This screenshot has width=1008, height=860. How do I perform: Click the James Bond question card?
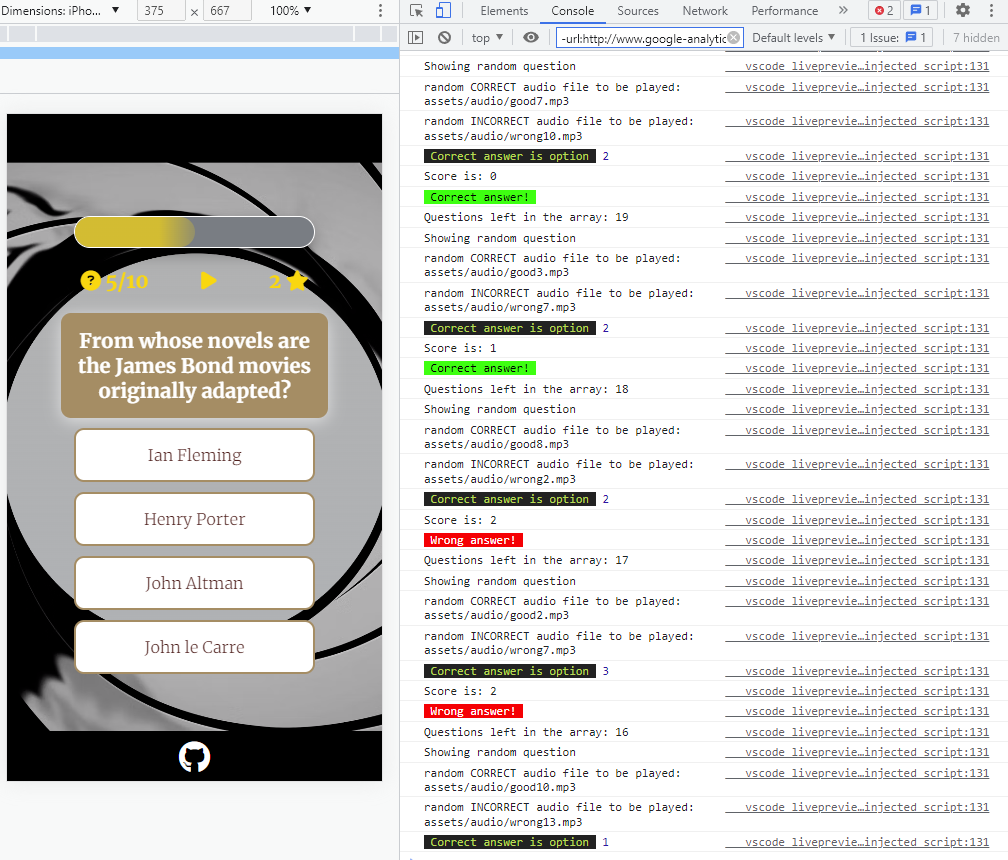[194, 365]
